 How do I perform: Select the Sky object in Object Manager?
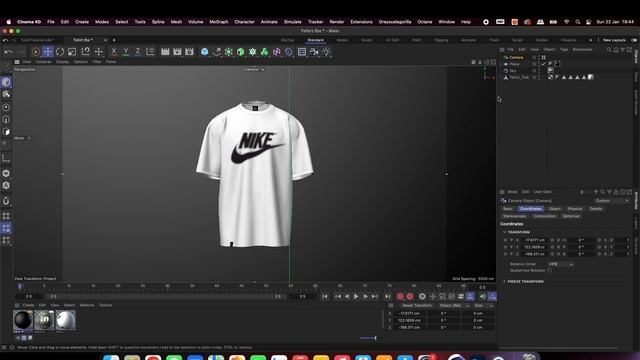point(513,71)
